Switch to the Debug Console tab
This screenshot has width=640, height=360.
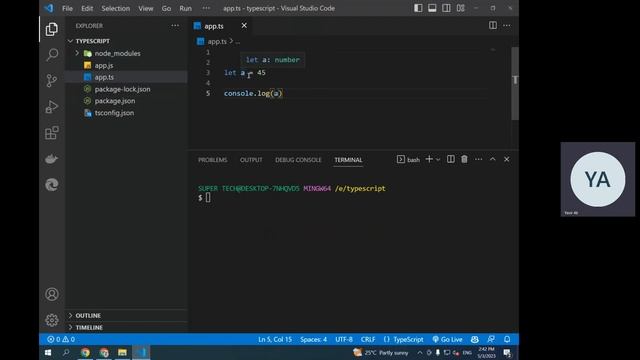point(298,160)
